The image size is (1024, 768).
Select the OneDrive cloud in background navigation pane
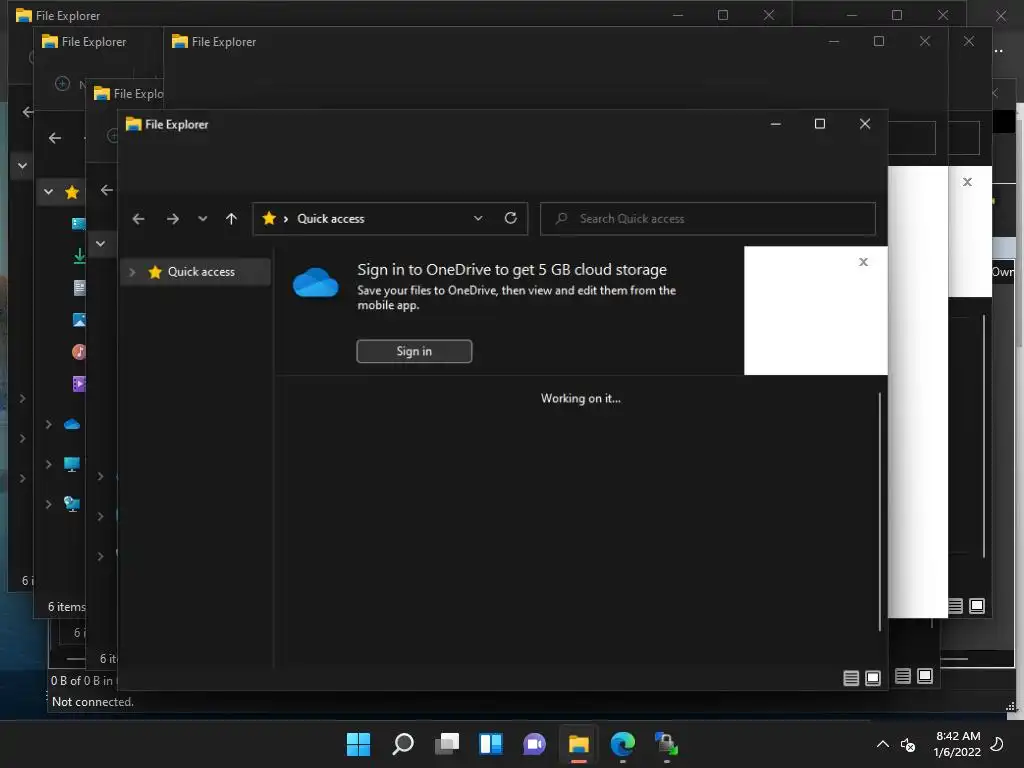tap(72, 424)
